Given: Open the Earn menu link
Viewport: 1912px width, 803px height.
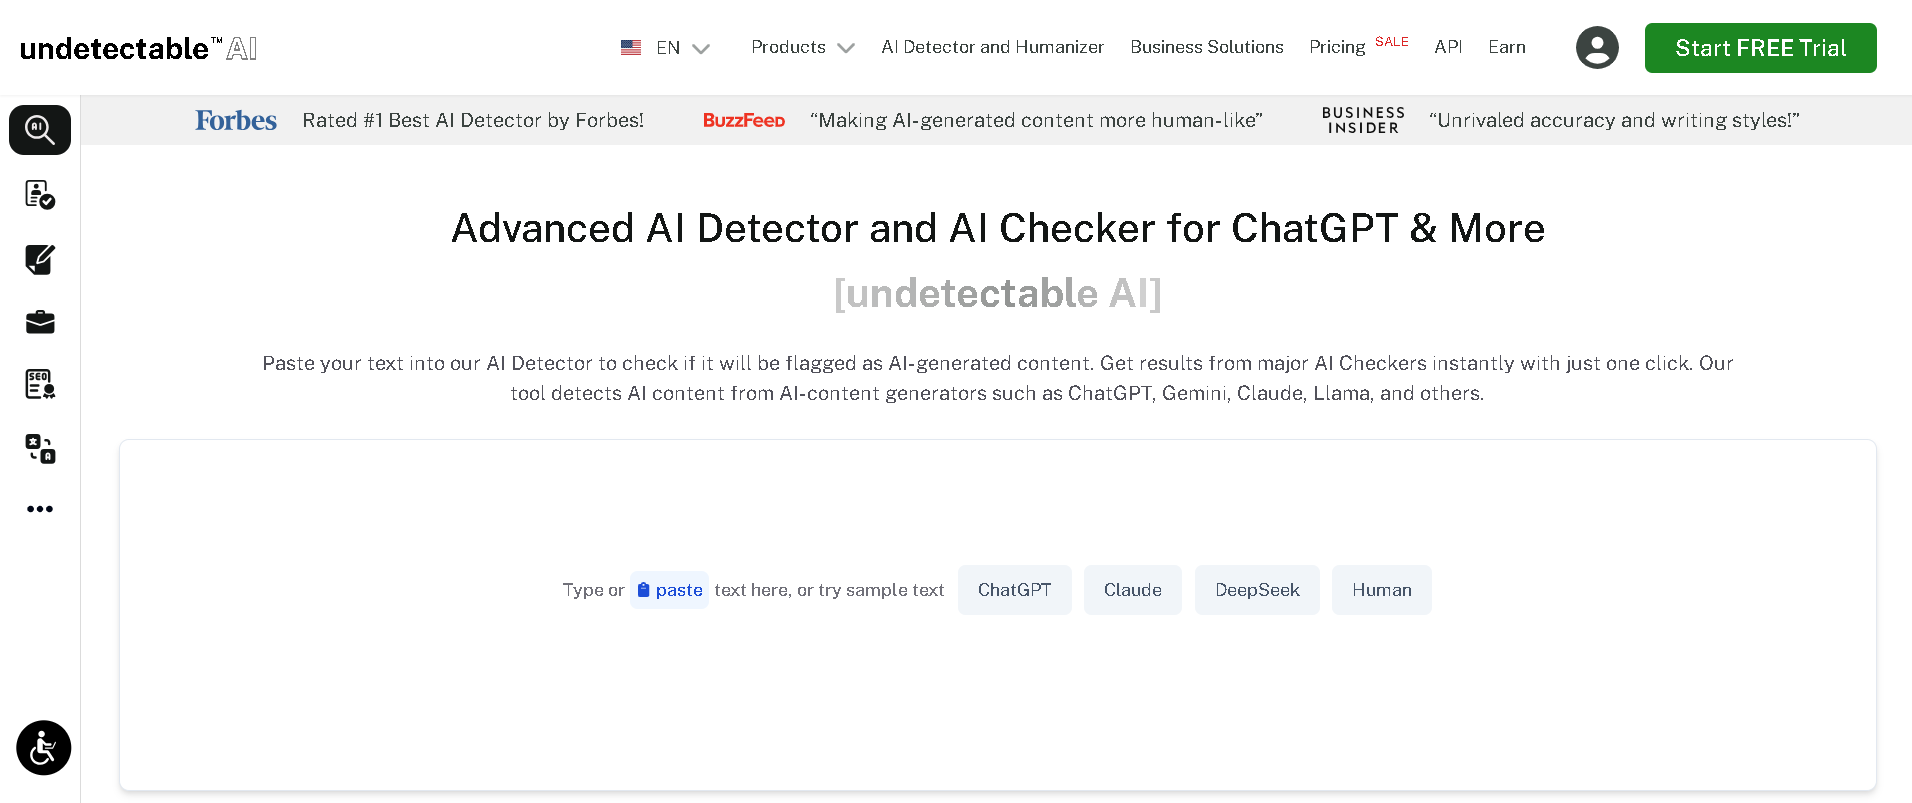Looking at the screenshot, I should [1507, 47].
